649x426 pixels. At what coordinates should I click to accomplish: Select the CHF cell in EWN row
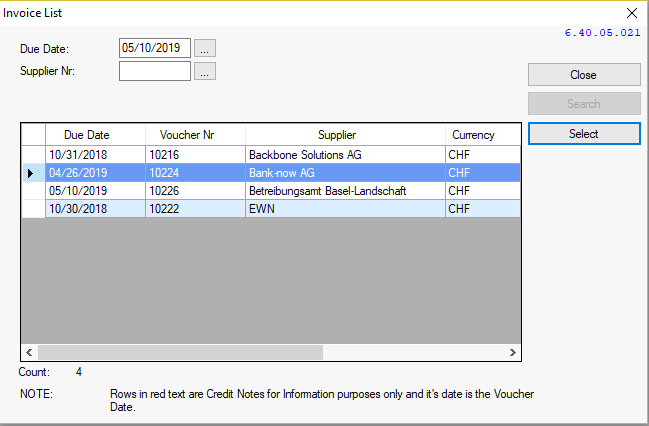click(x=483, y=209)
